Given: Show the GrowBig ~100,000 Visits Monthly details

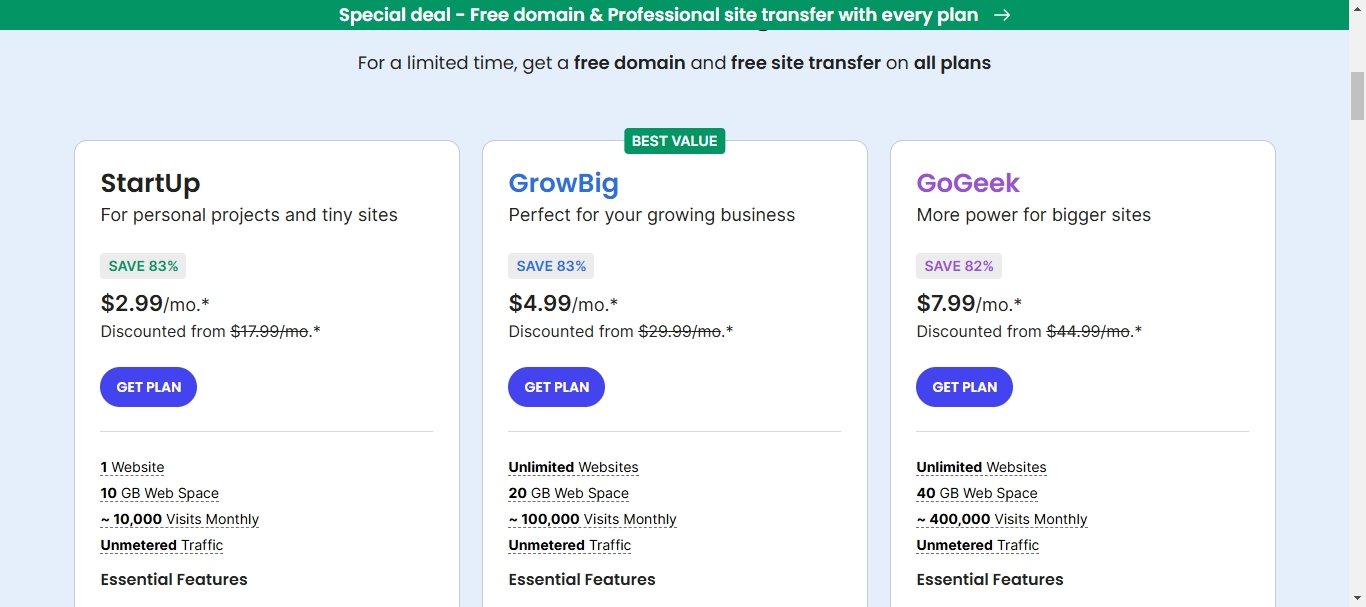Looking at the screenshot, I should click(592, 519).
